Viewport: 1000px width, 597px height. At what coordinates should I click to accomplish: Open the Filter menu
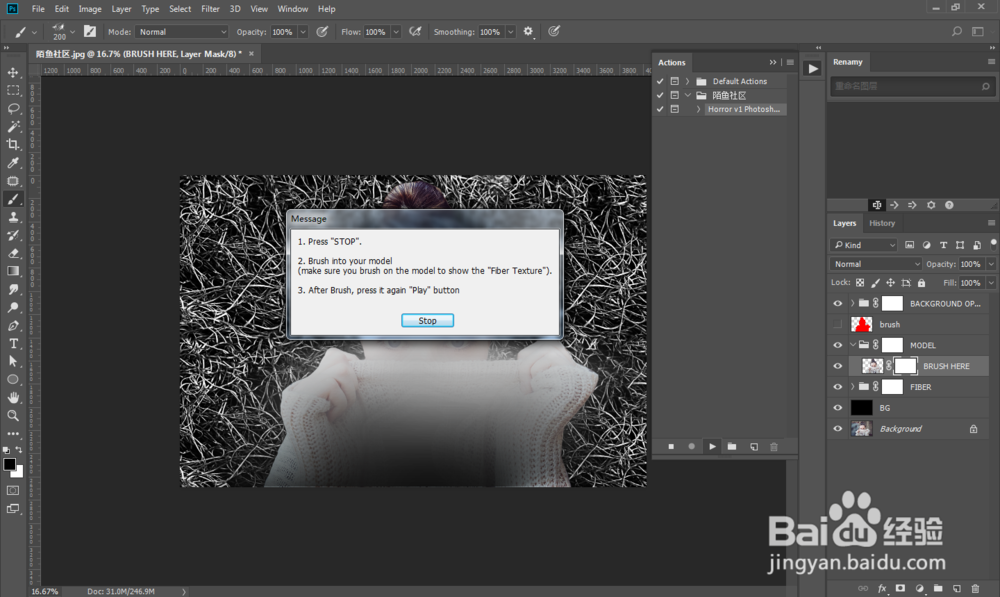(210, 9)
